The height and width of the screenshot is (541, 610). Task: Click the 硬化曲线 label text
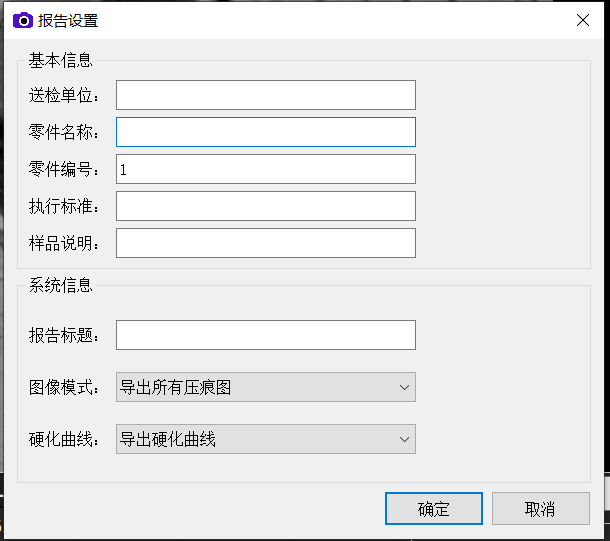click(x=64, y=440)
